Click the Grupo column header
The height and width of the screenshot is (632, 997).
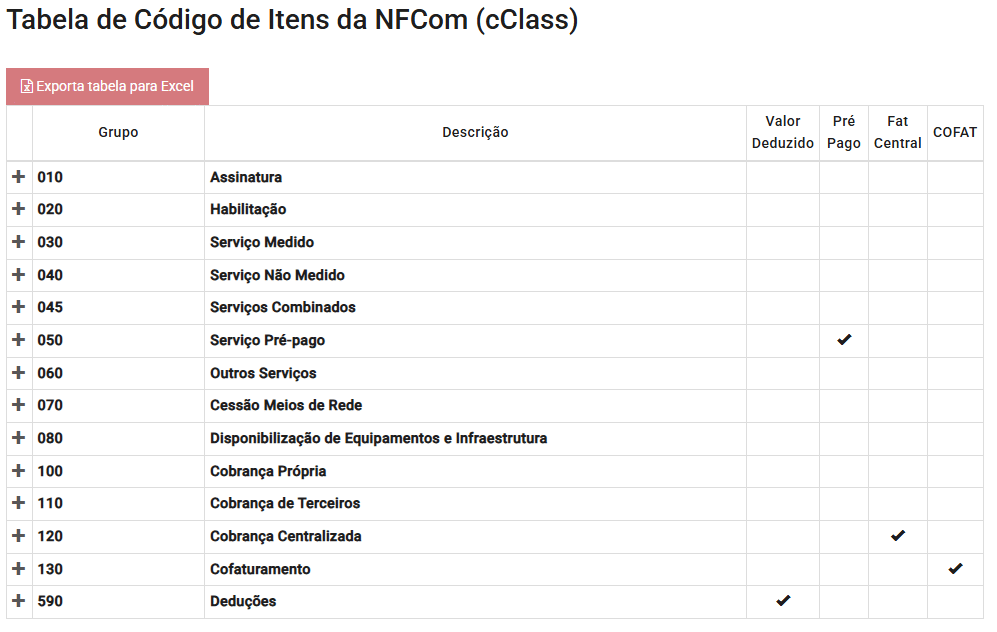tap(118, 133)
